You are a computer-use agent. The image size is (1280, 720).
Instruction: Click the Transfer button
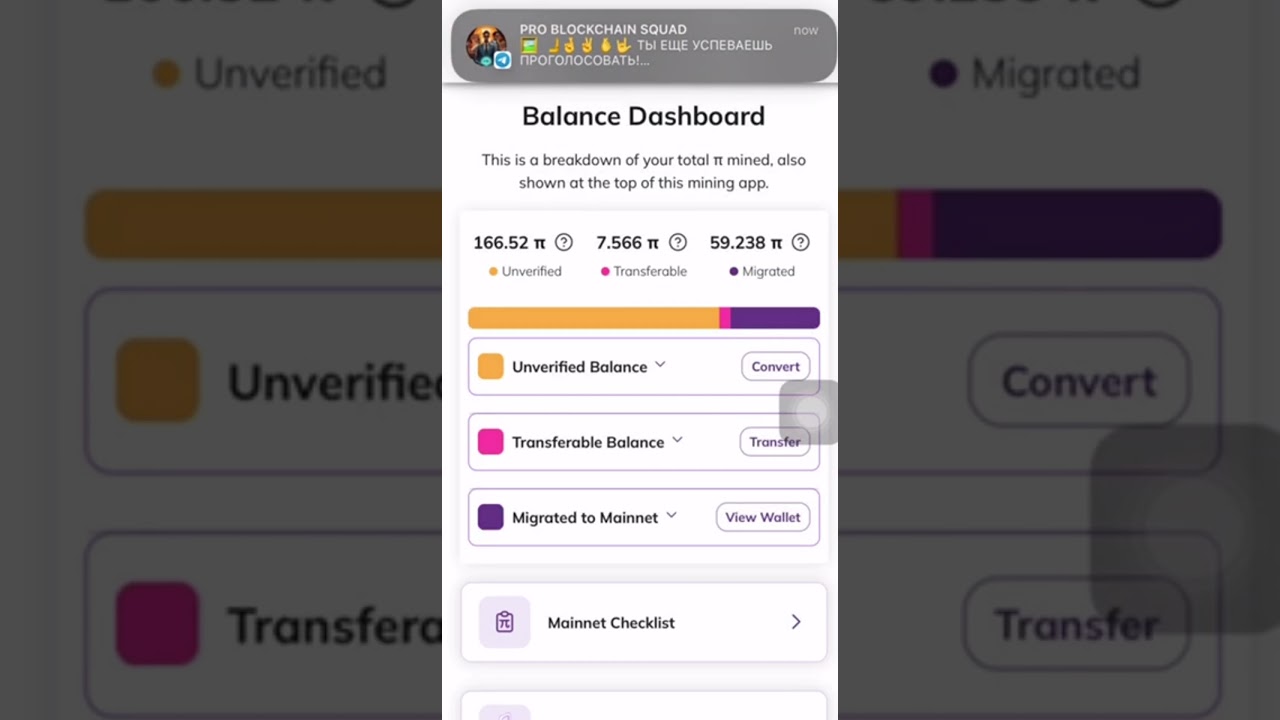[x=775, y=441]
